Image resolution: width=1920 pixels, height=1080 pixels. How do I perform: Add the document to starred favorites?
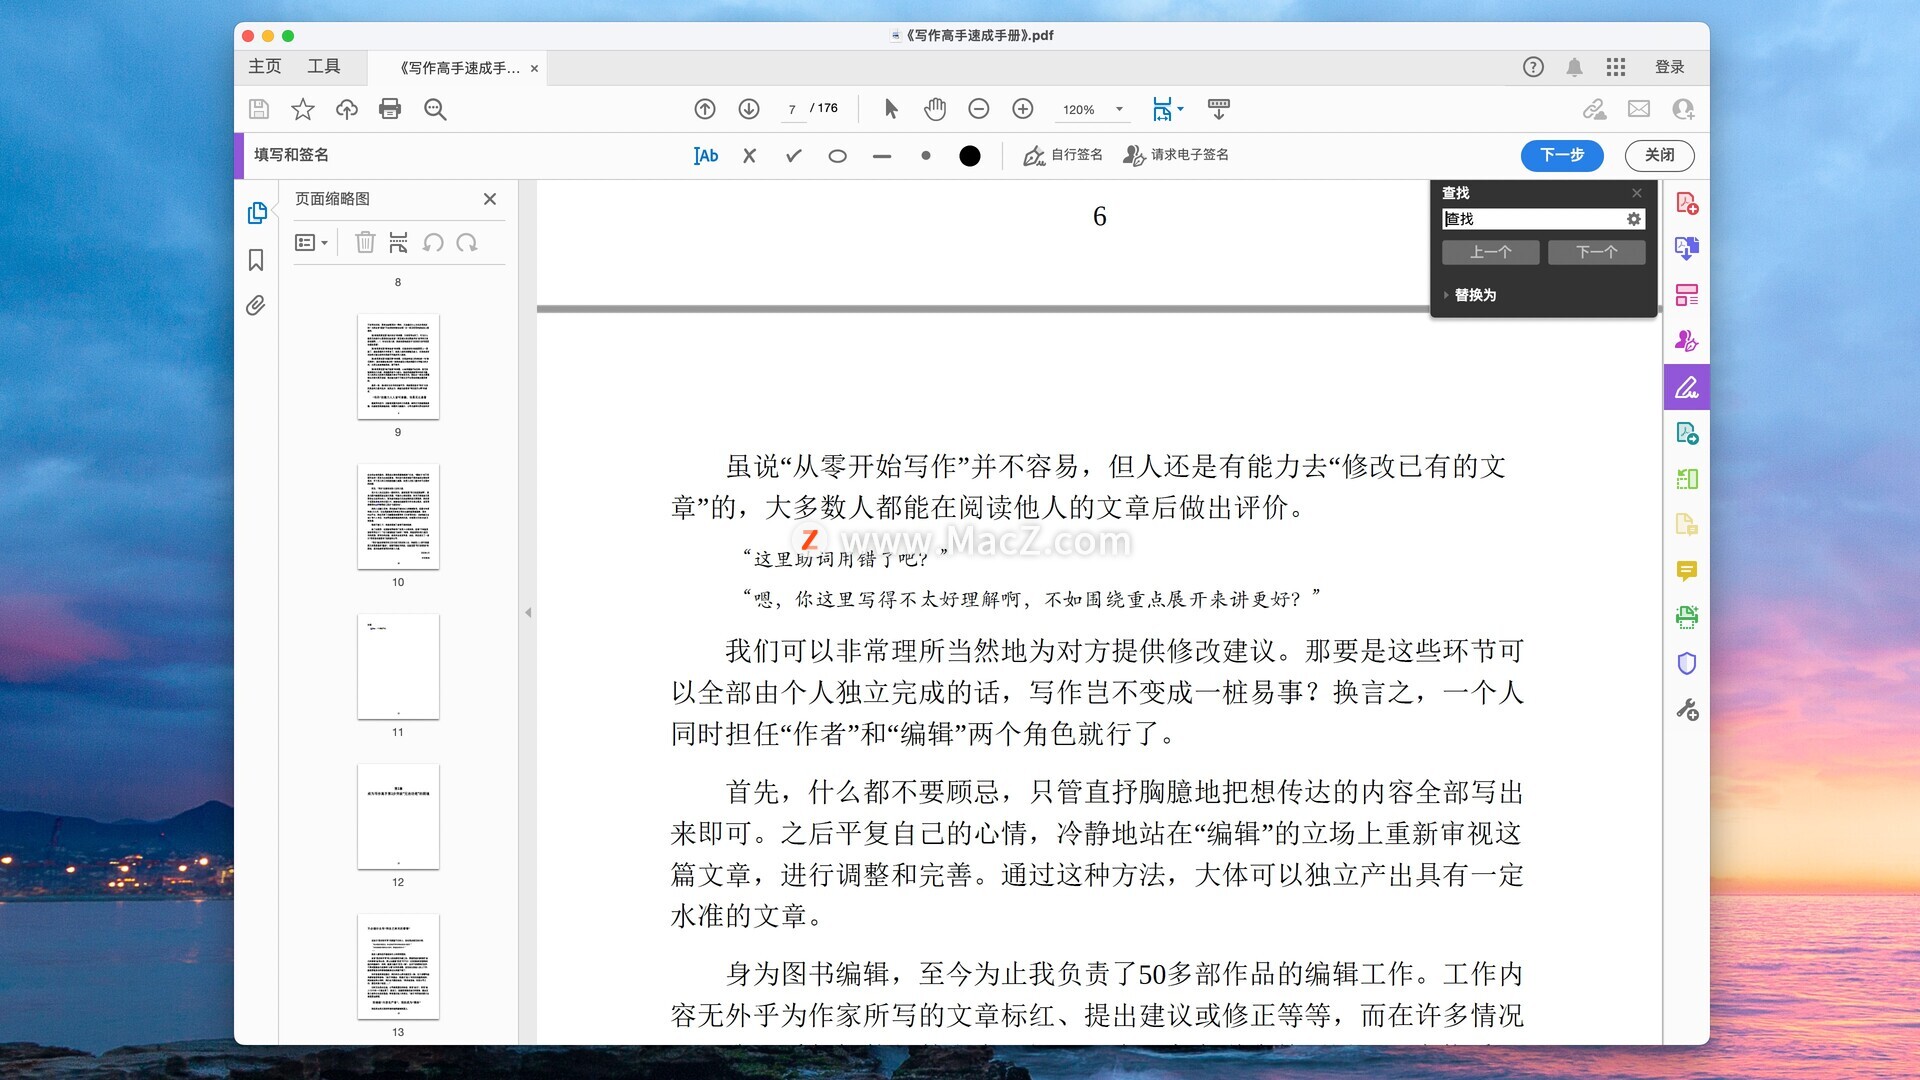303,109
